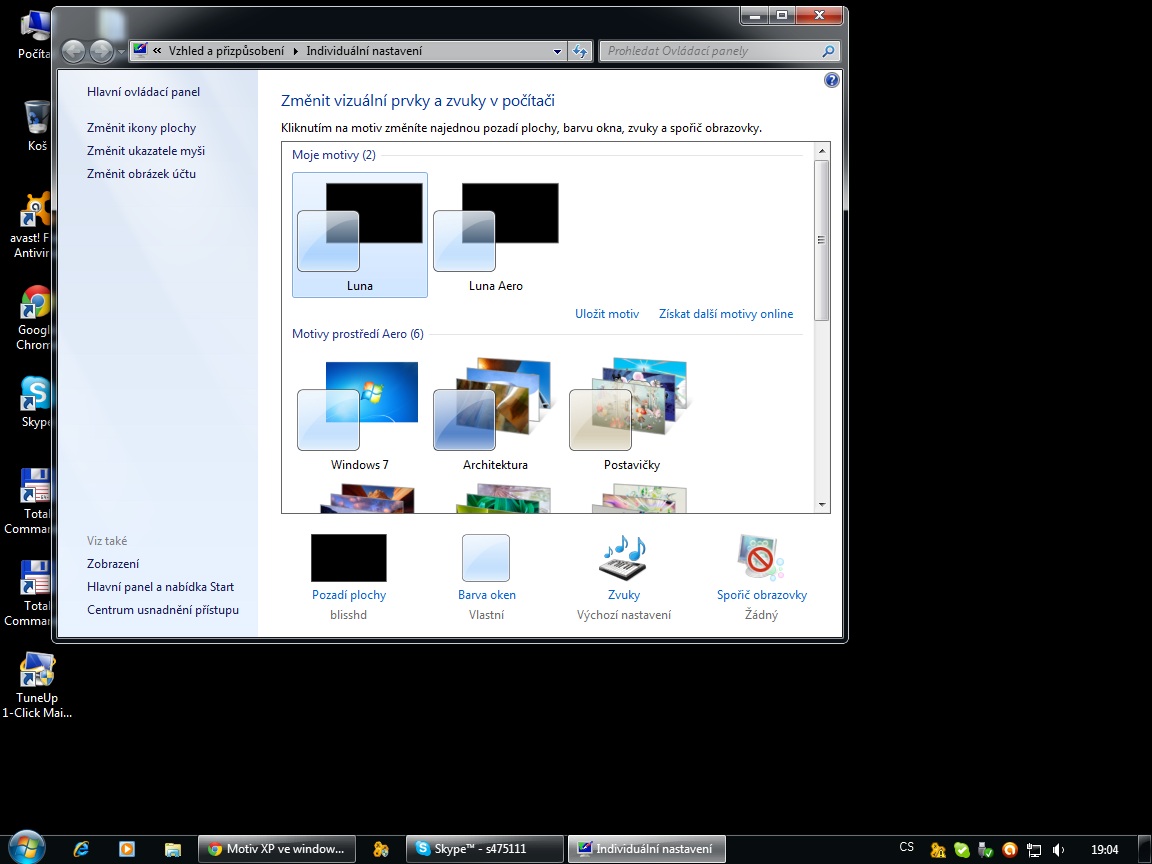1152x864 pixels.
Task: Launch Windows Media Player from taskbar
Action: pos(126,849)
